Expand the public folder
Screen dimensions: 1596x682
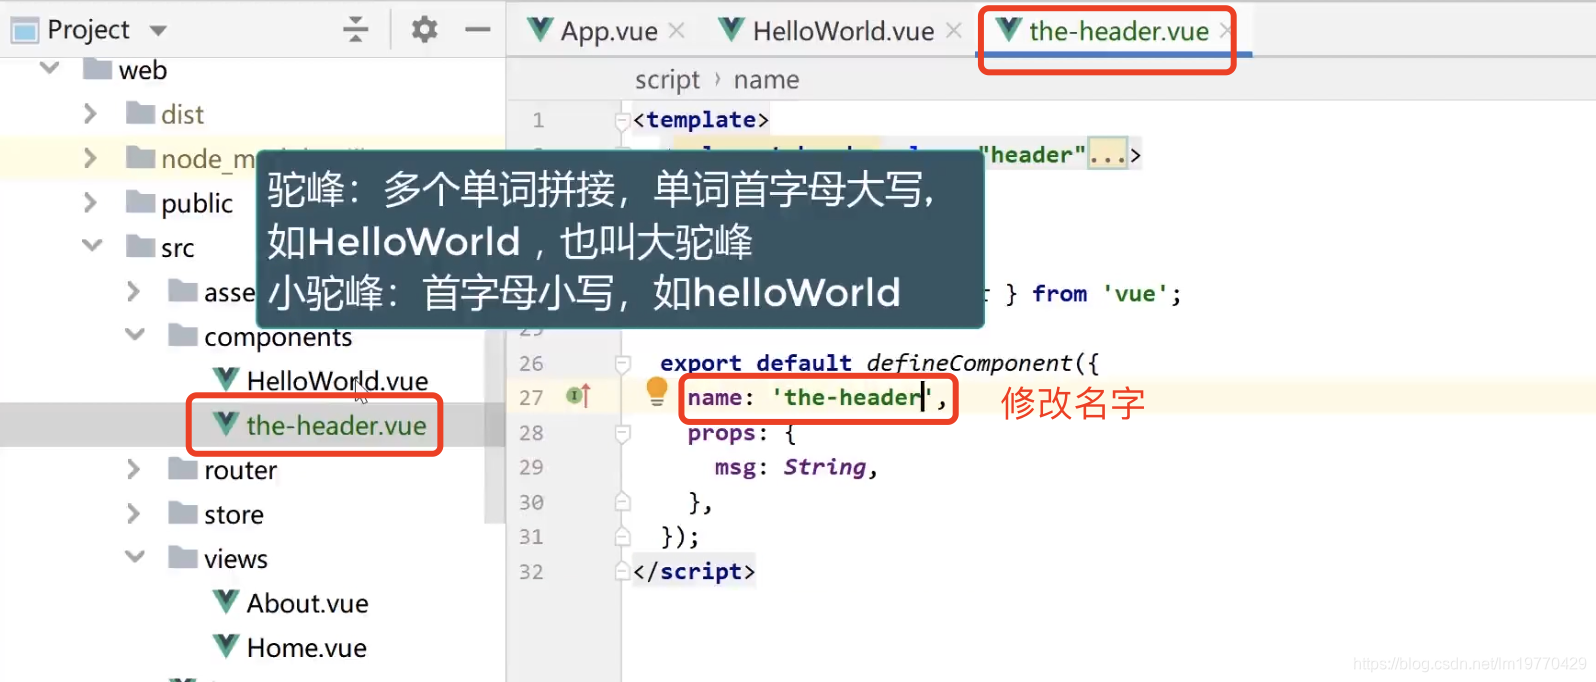click(90, 203)
